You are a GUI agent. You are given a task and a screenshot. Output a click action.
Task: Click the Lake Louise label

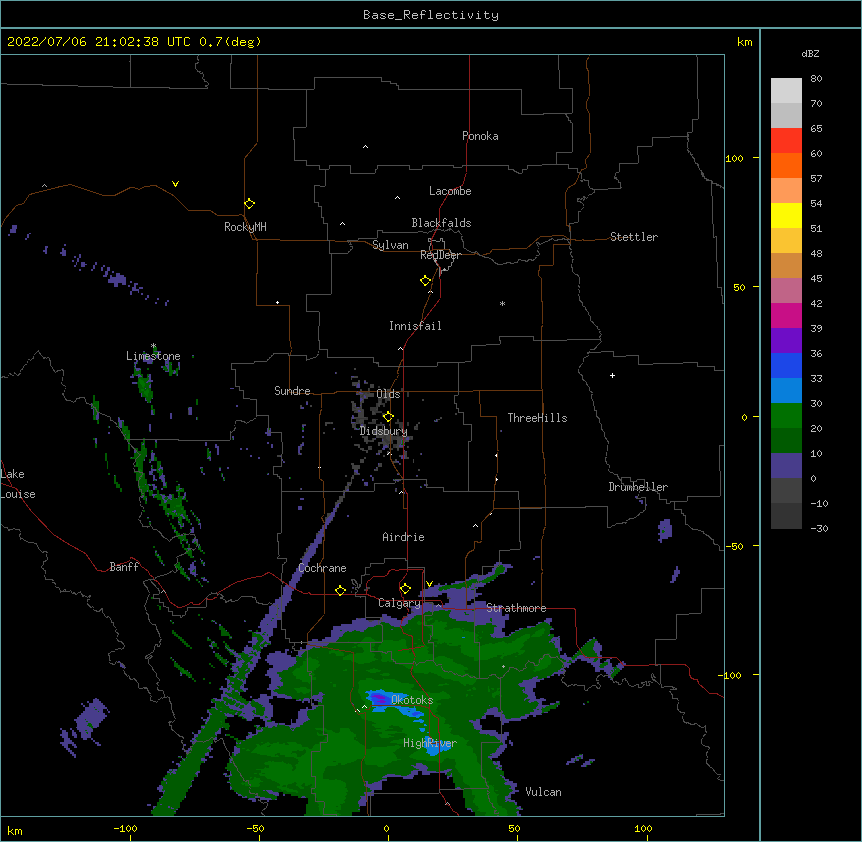(18, 484)
